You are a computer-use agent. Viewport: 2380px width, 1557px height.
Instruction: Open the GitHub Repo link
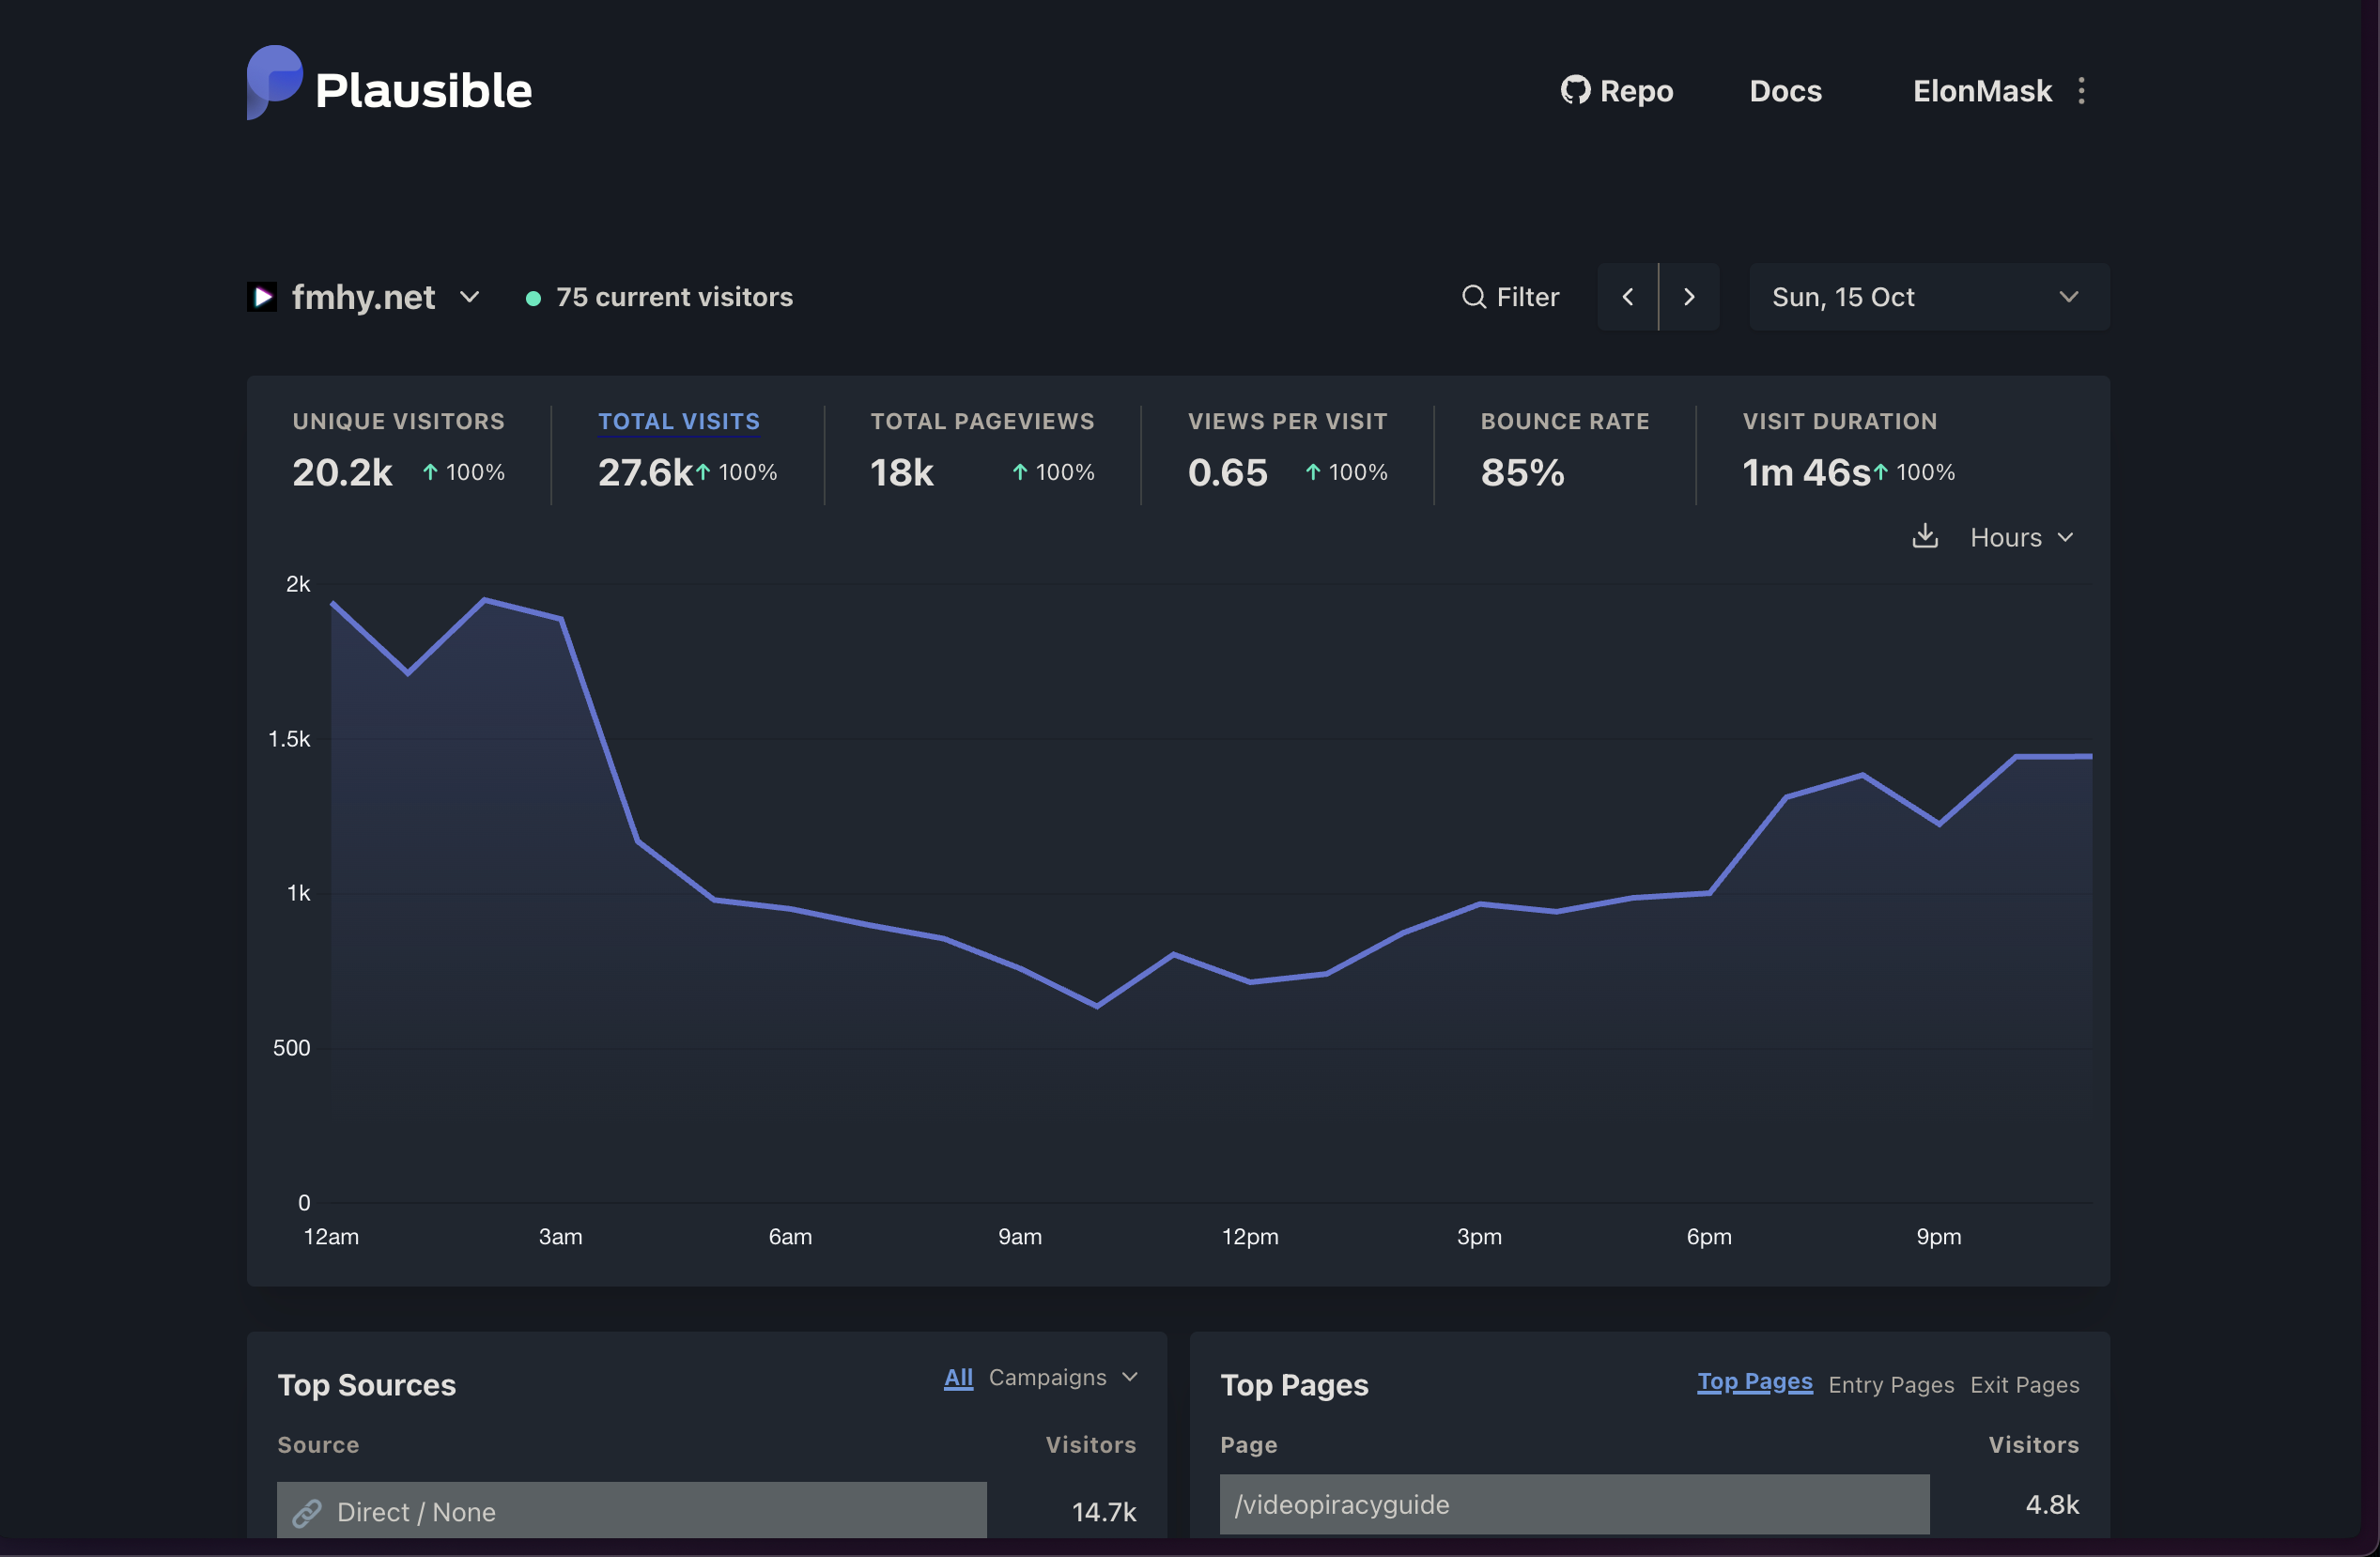[1616, 91]
